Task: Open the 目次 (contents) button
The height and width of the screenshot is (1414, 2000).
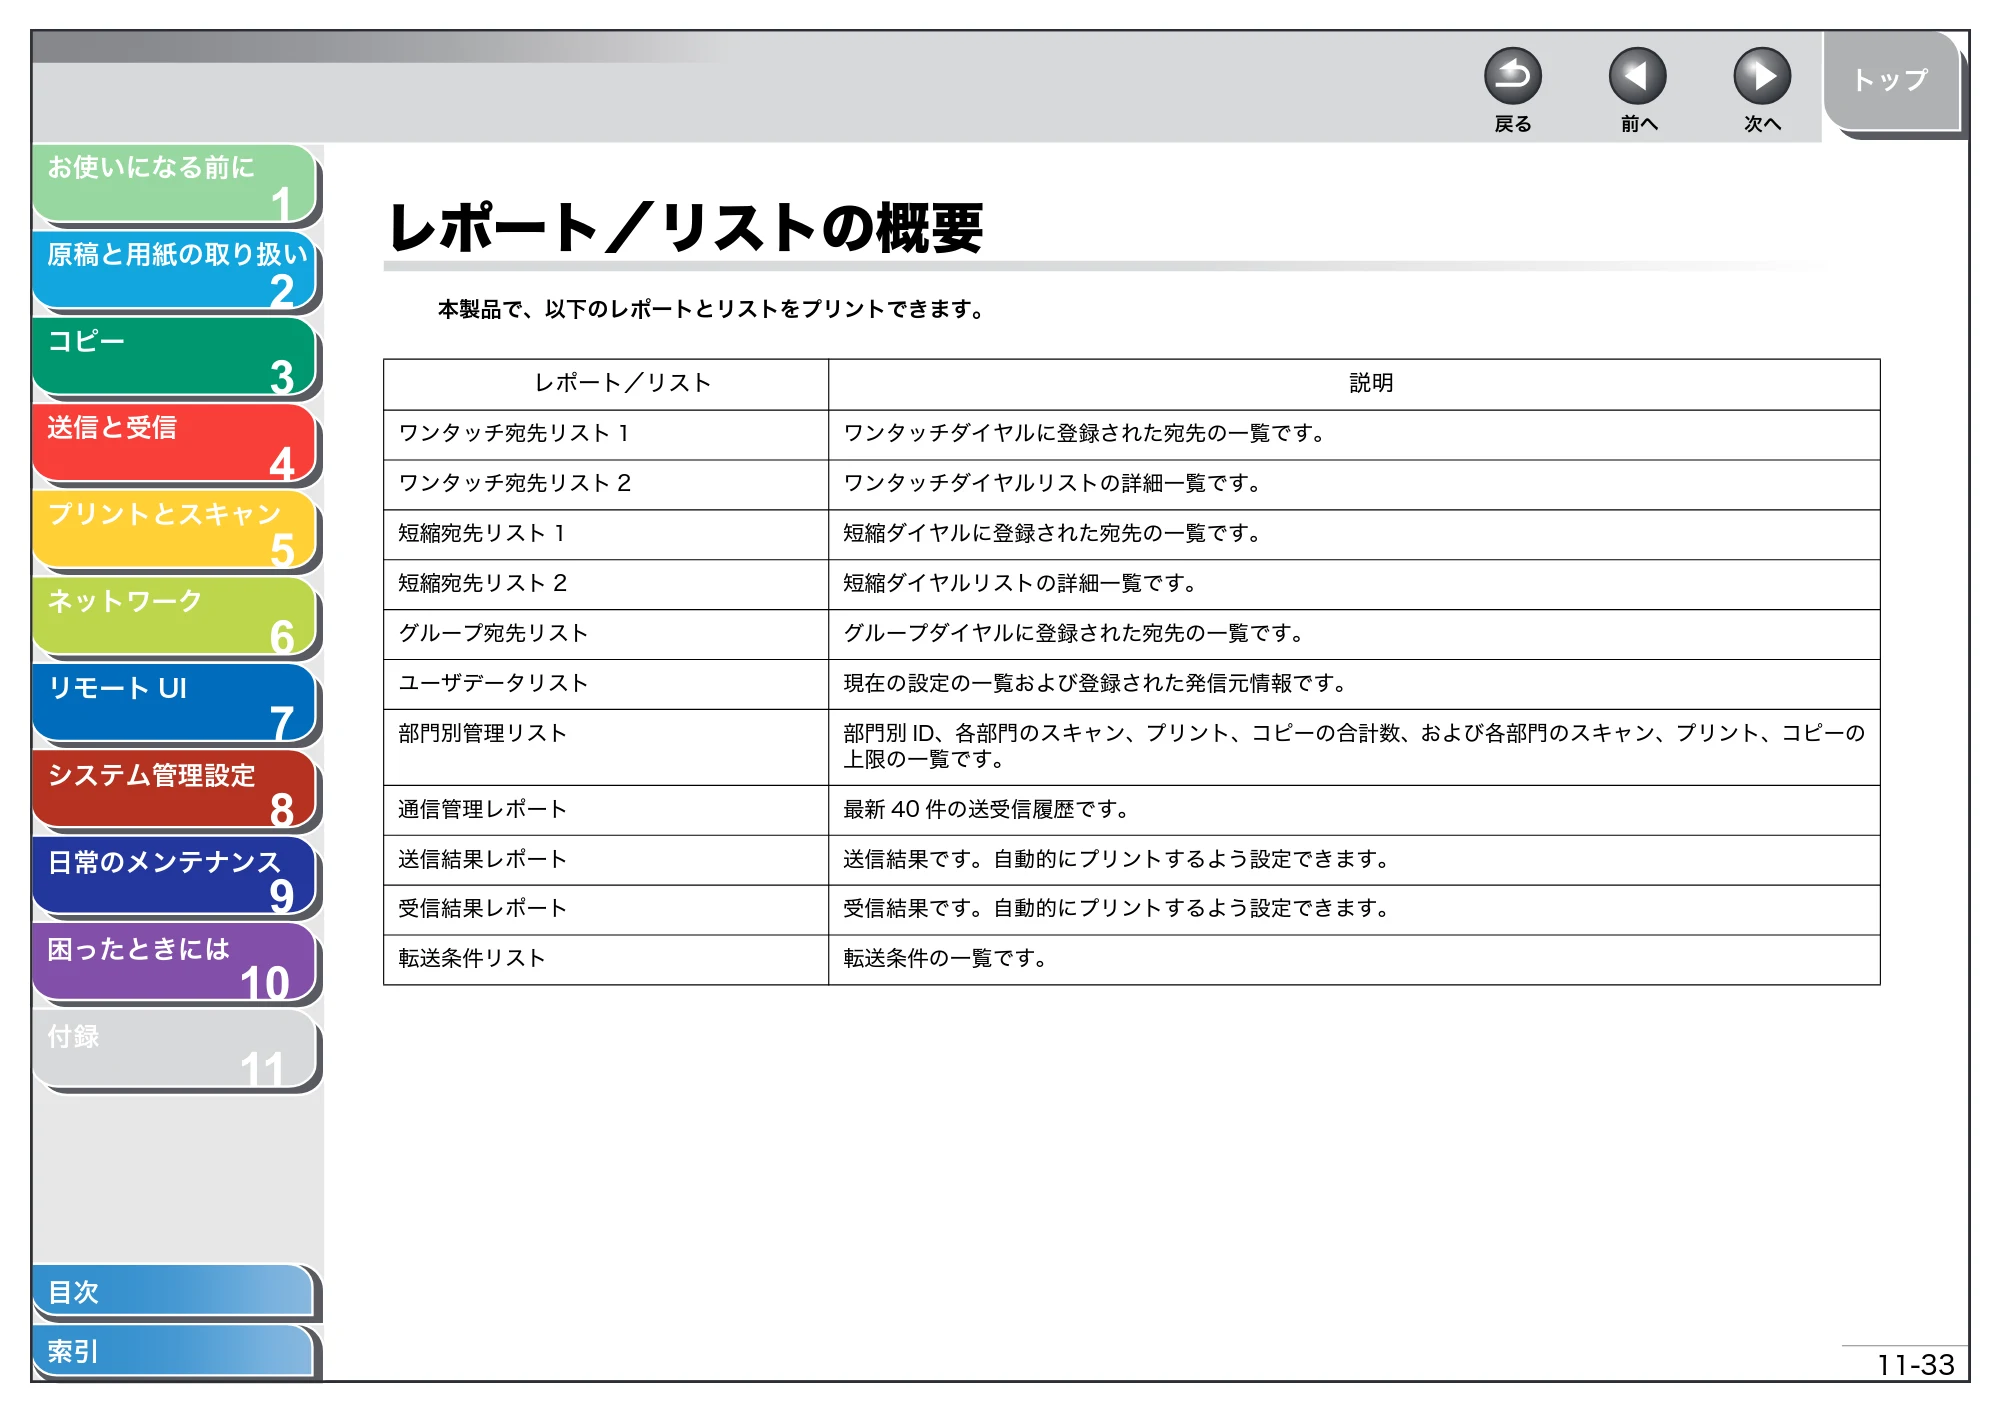Action: 174,1292
